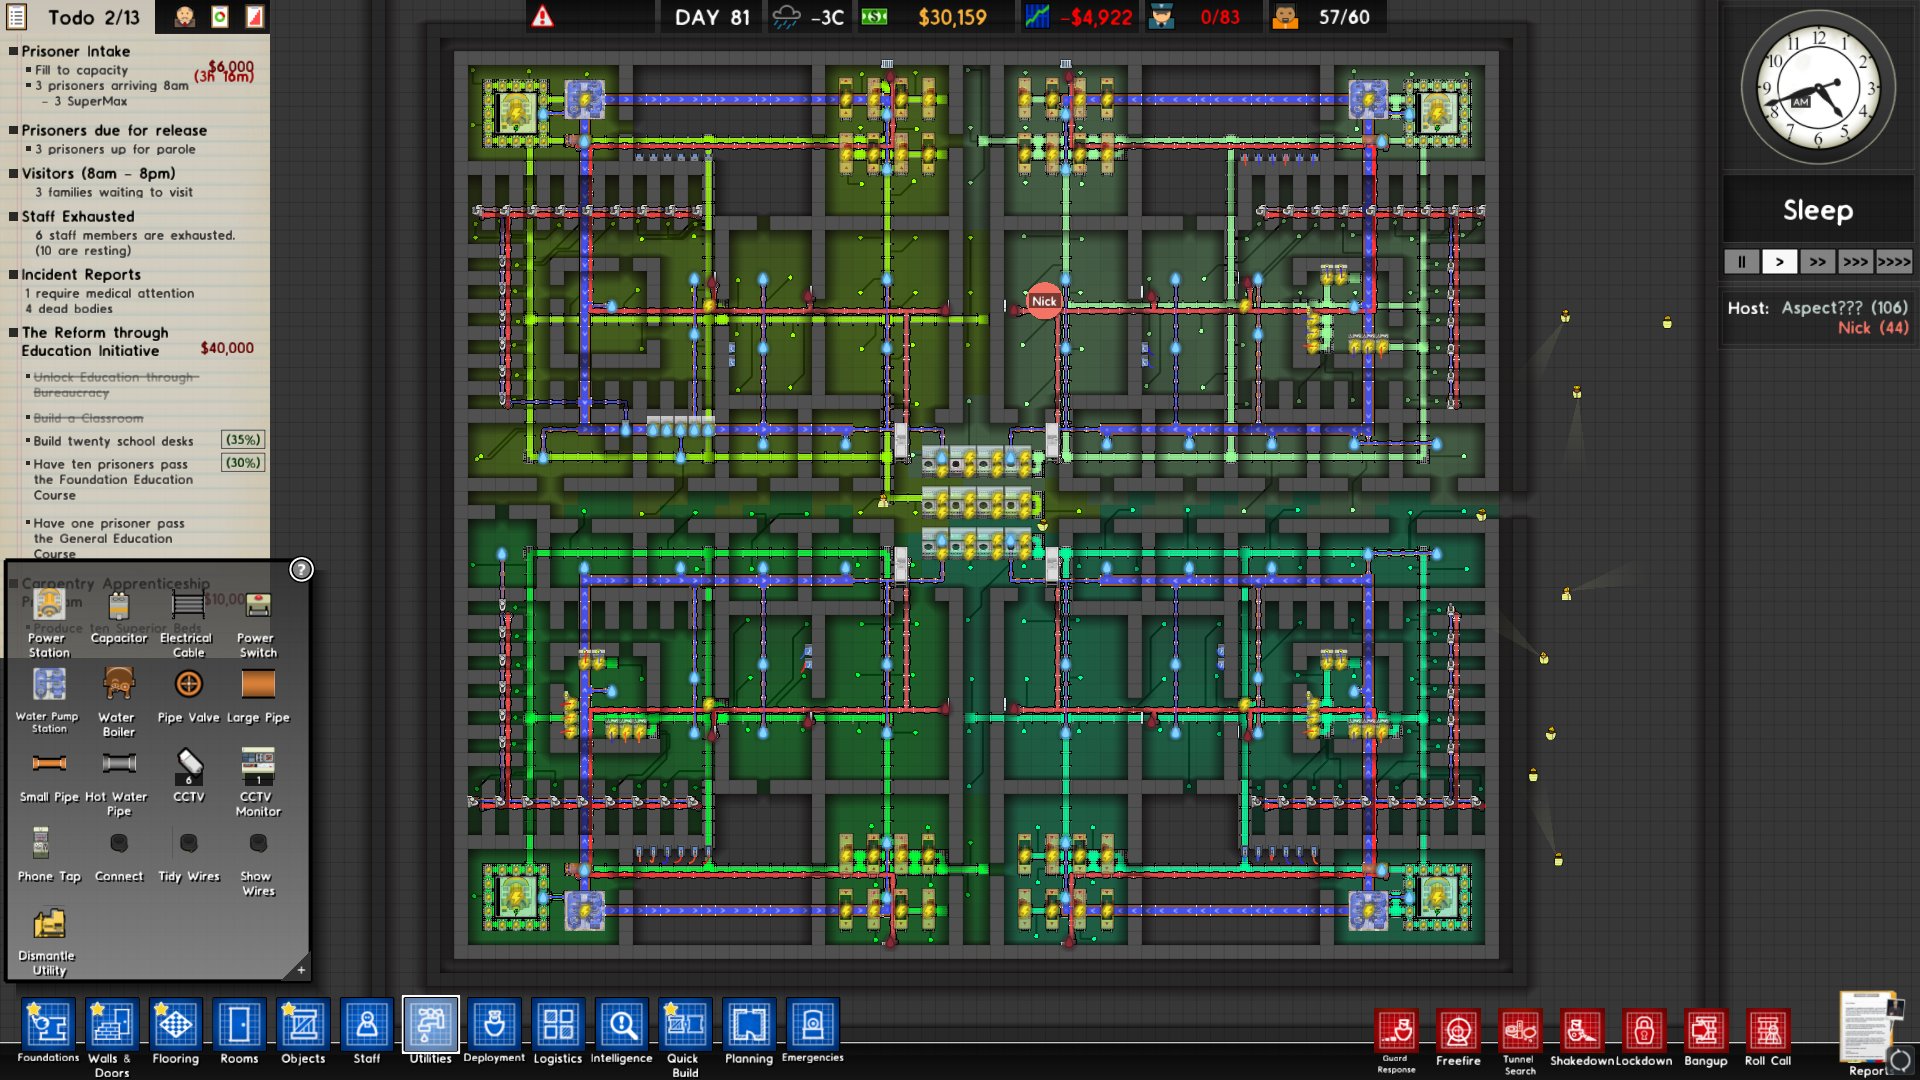Activate the Lockdown emergency button
The width and height of the screenshot is (1920, 1080).
(x=1643, y=1031)
